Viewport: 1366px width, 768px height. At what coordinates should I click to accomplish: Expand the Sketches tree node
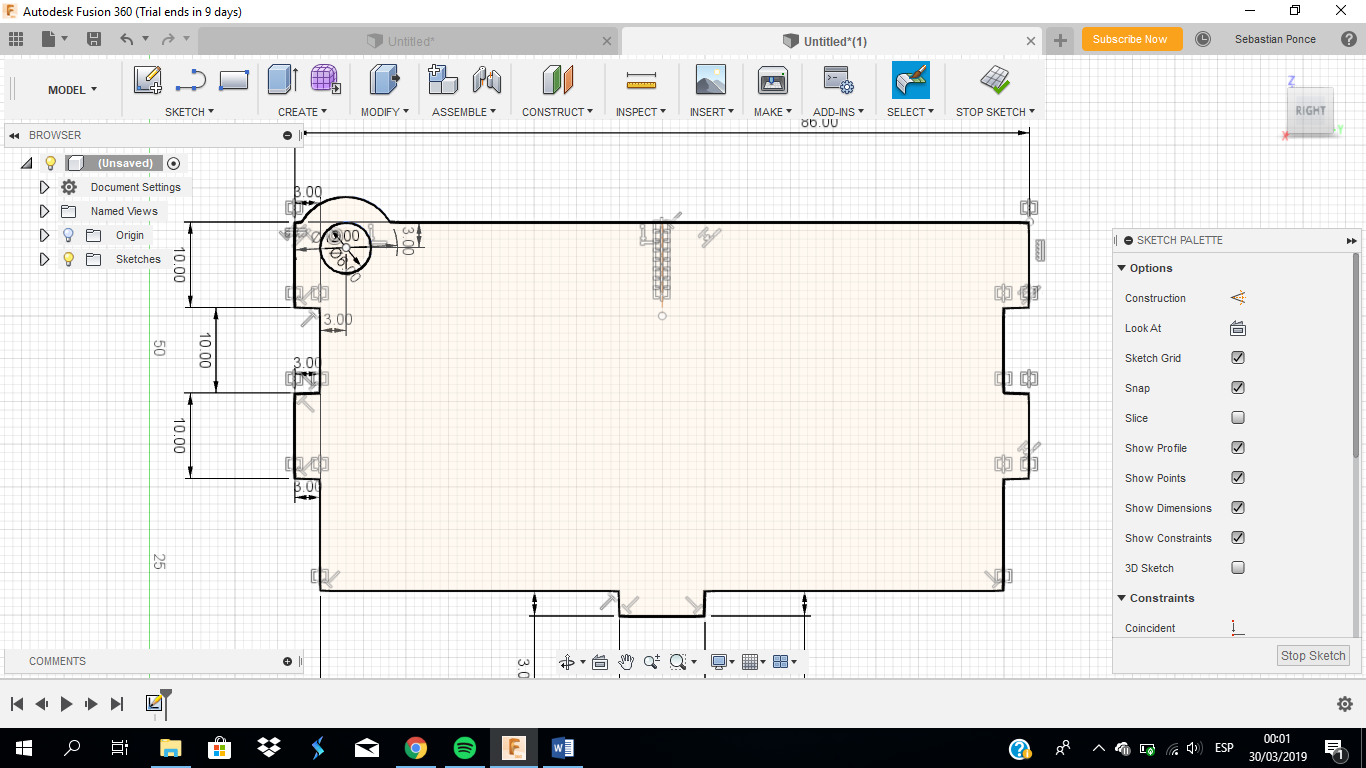coord(44,259)
